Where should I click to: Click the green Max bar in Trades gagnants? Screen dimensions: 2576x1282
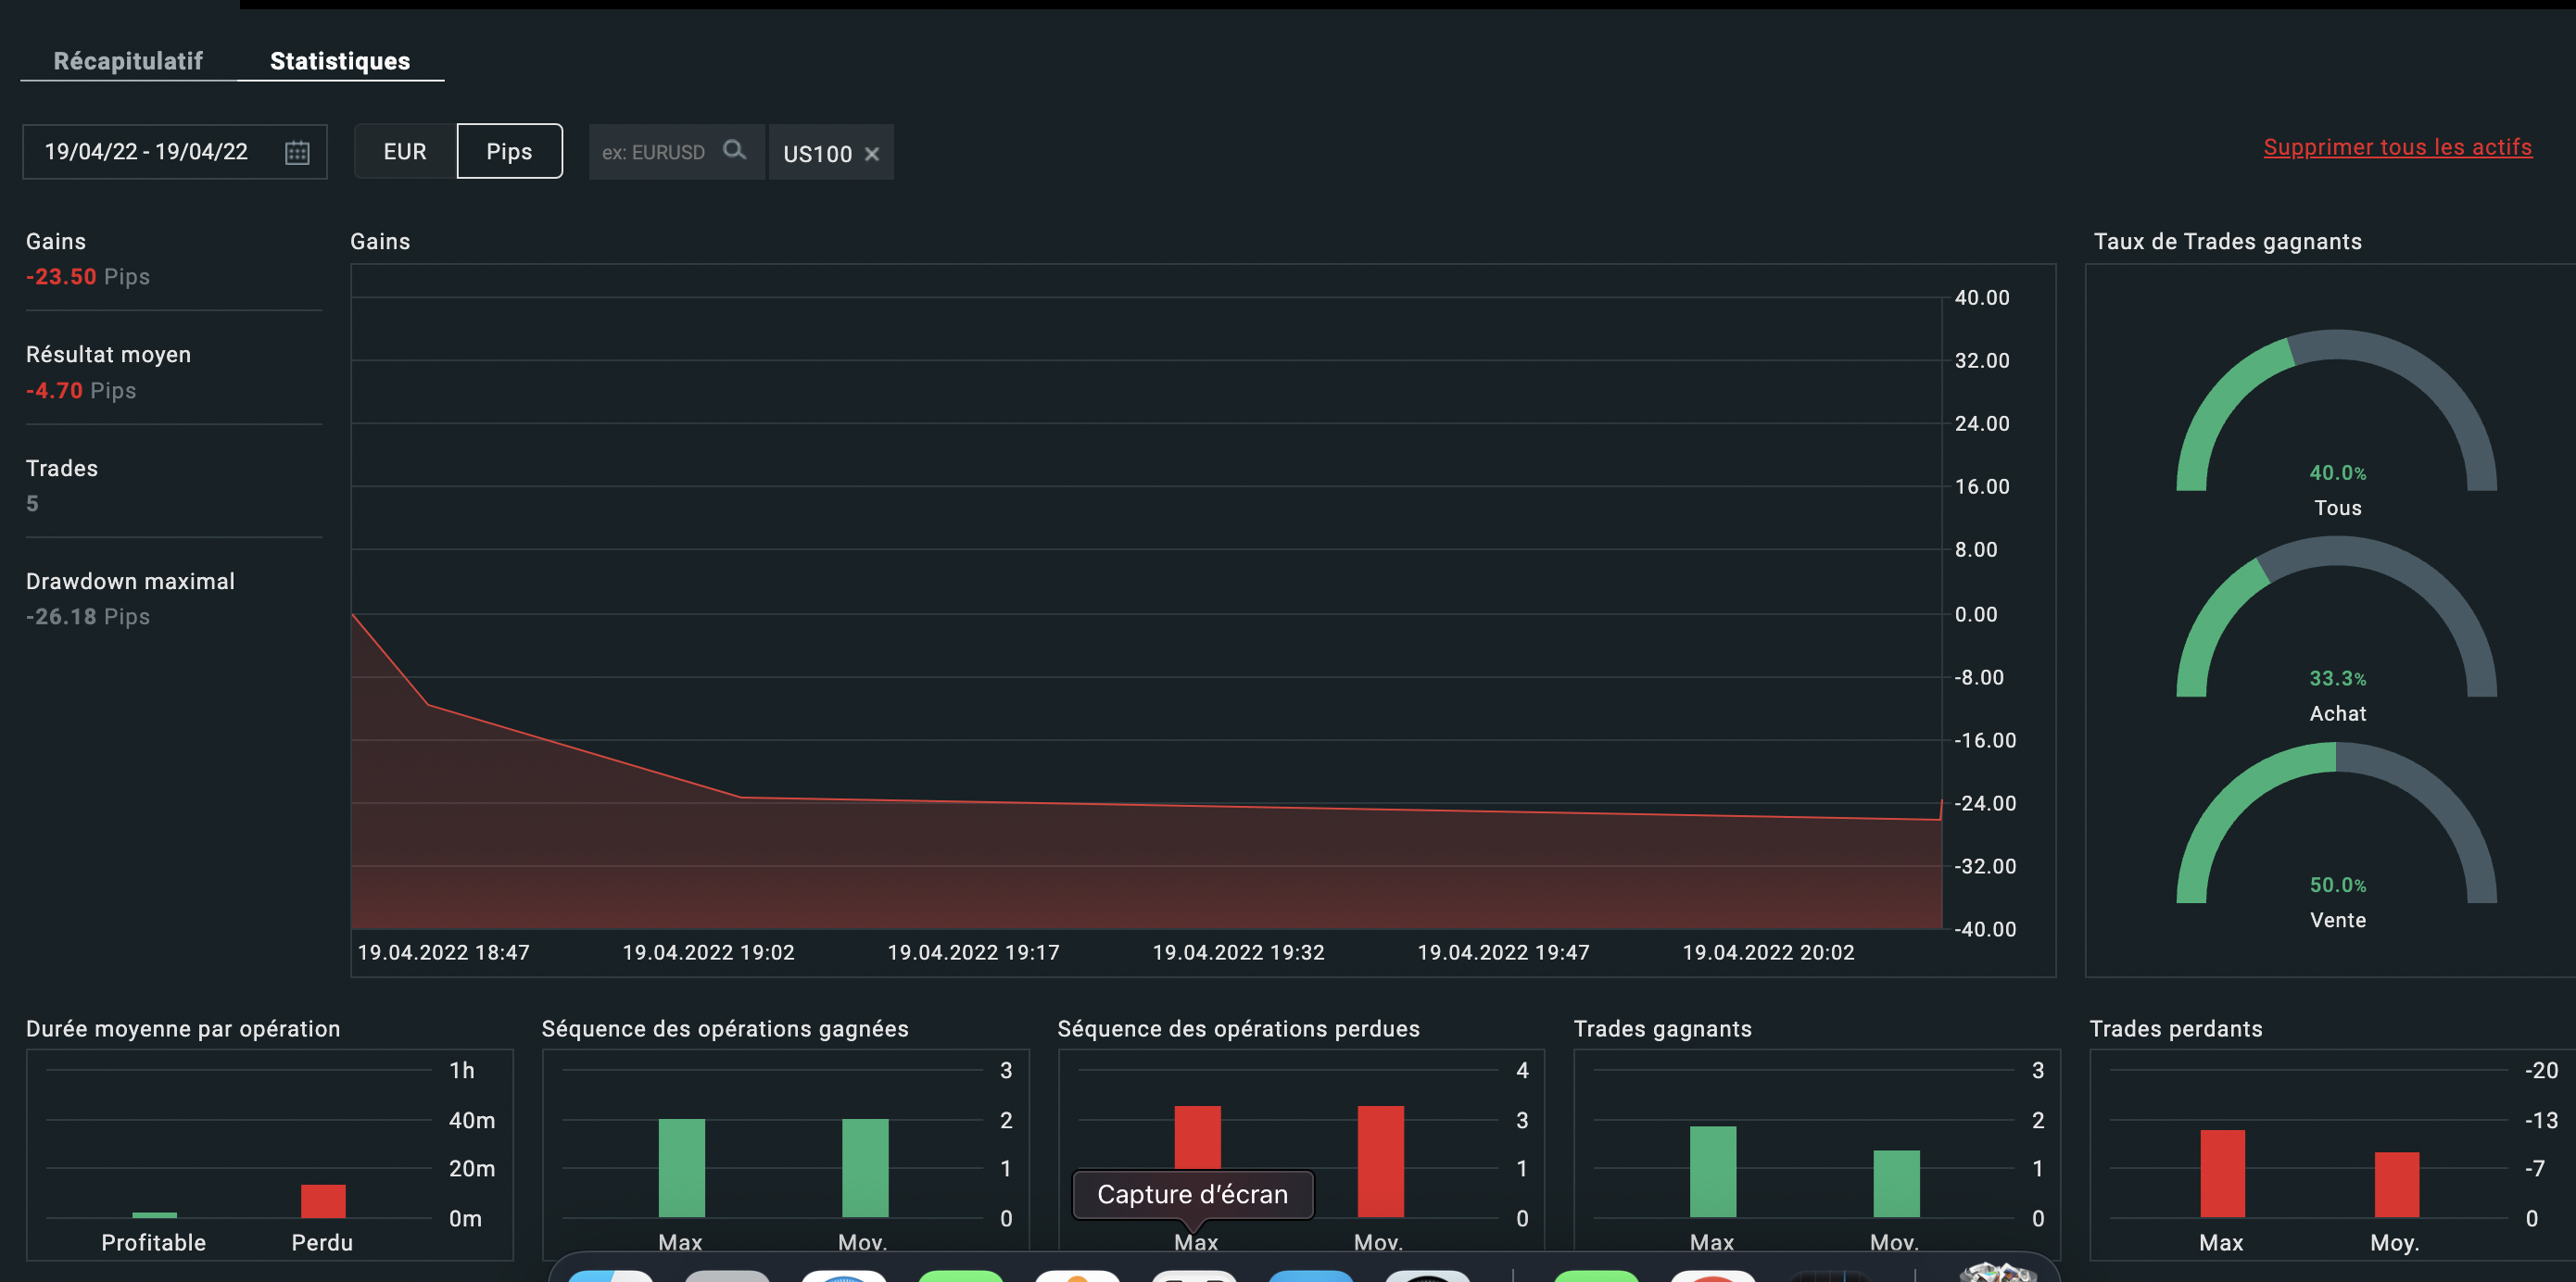1712,1171
